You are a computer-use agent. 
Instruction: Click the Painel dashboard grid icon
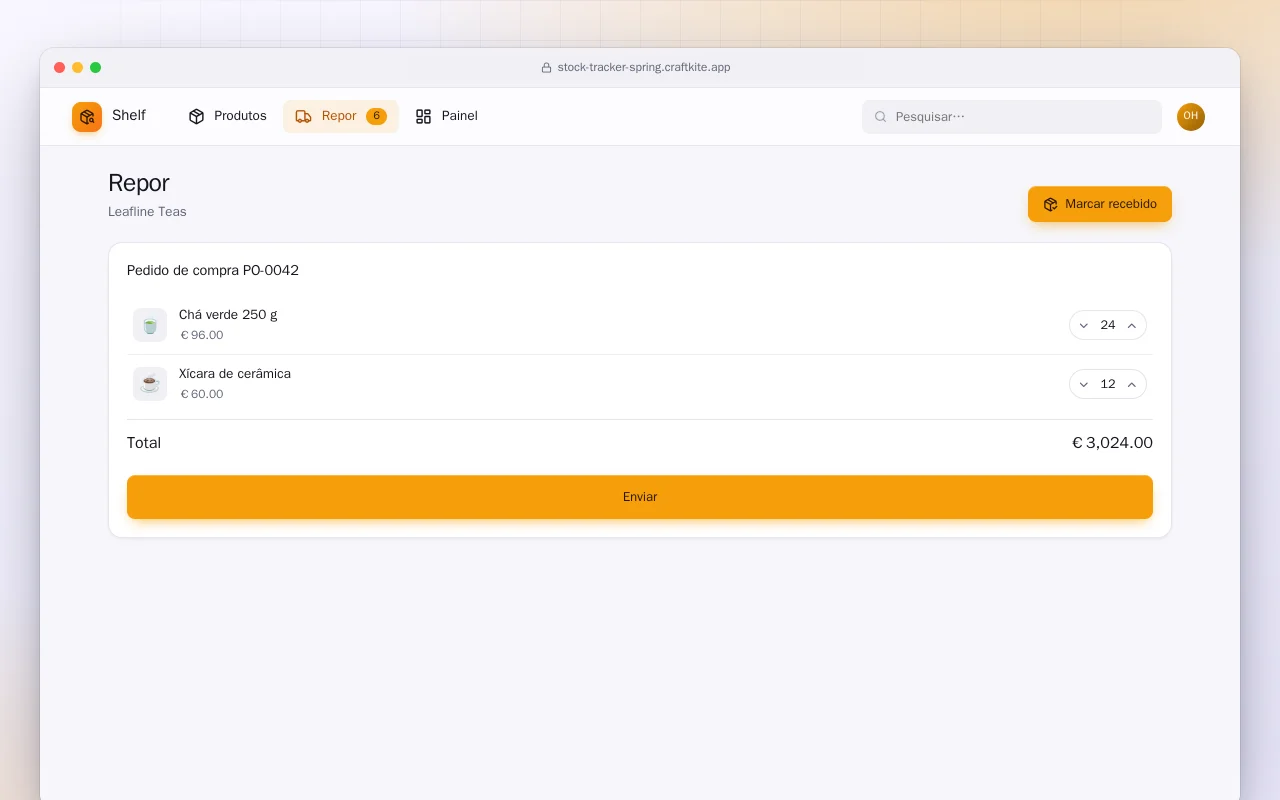pos(423,116)
